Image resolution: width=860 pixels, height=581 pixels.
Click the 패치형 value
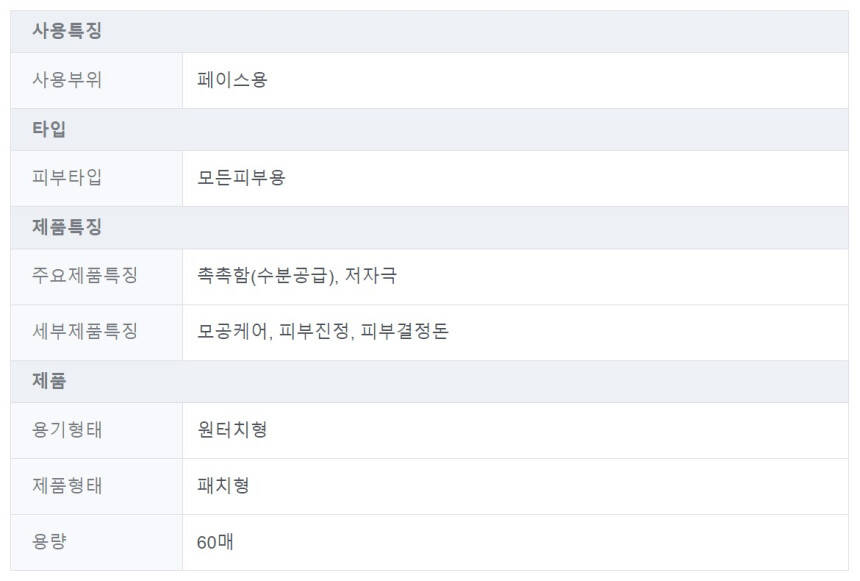point(223,486)
